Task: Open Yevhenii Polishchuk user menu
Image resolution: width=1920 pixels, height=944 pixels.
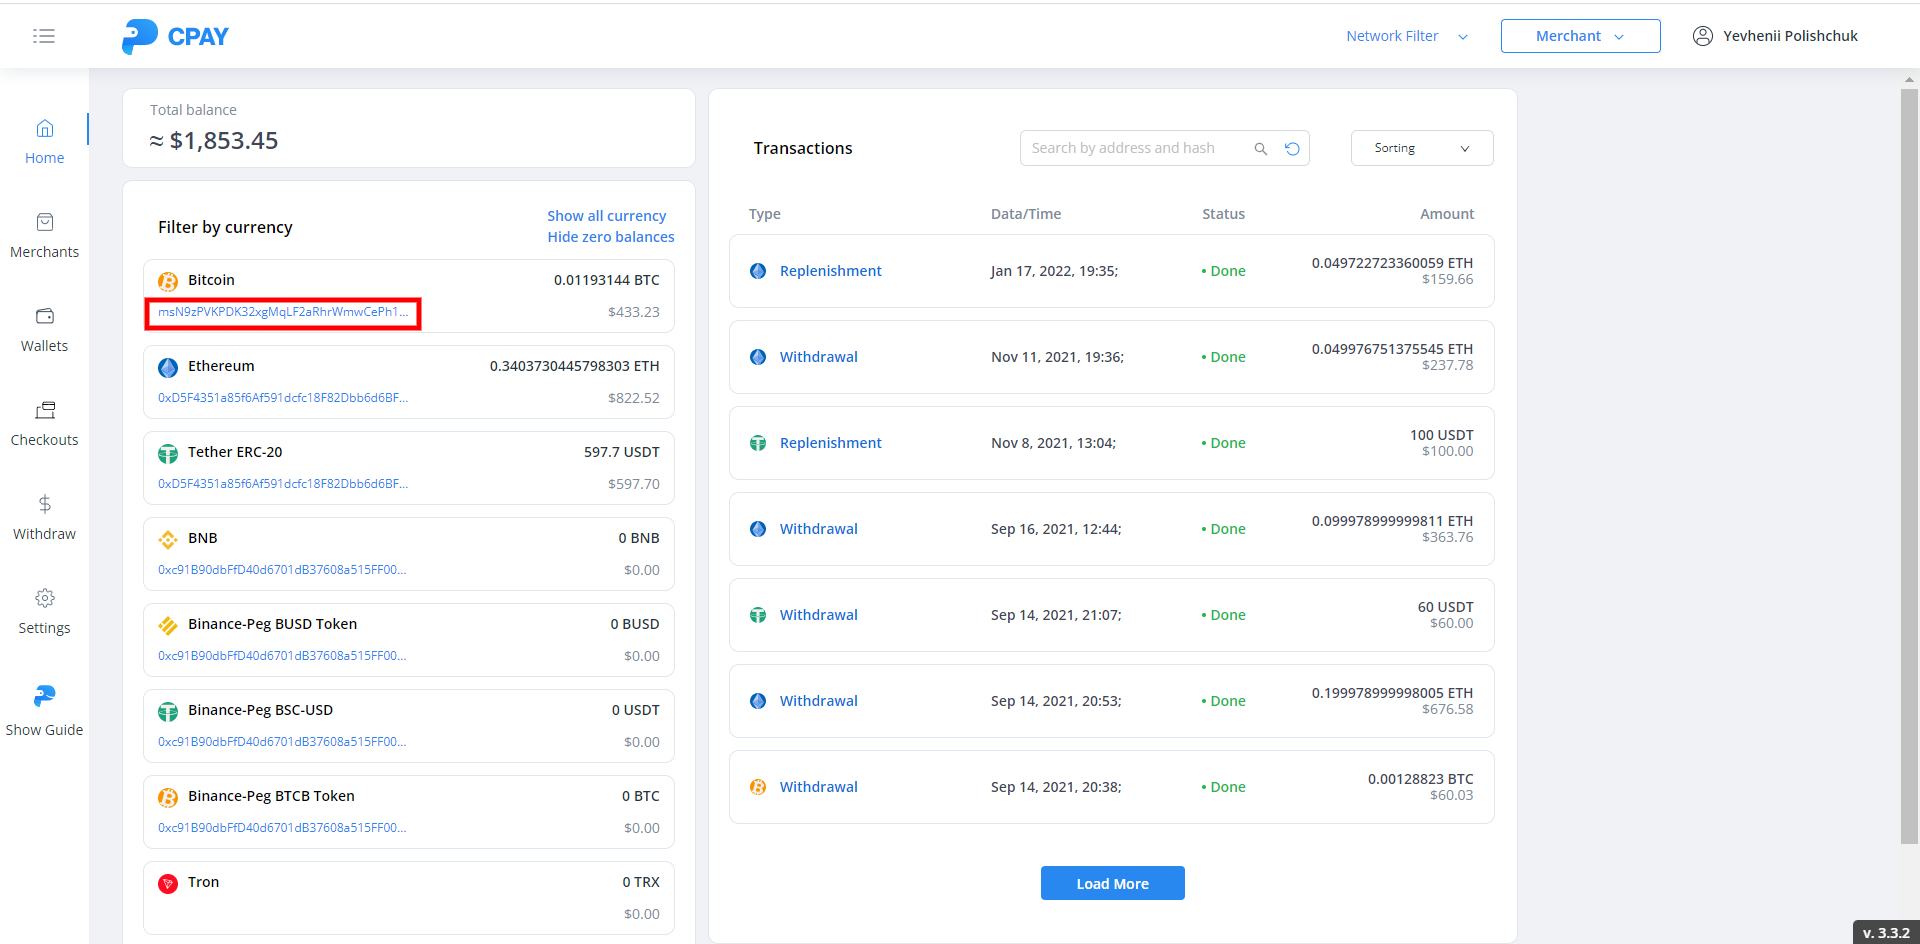Action: pyautogui.click(x=1775, y=36)
